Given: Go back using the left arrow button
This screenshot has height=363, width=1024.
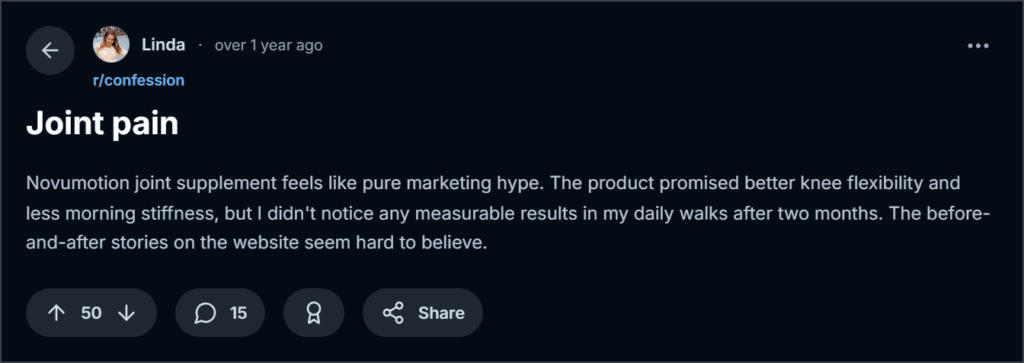Looking at the screenshot, I should 50,50.
